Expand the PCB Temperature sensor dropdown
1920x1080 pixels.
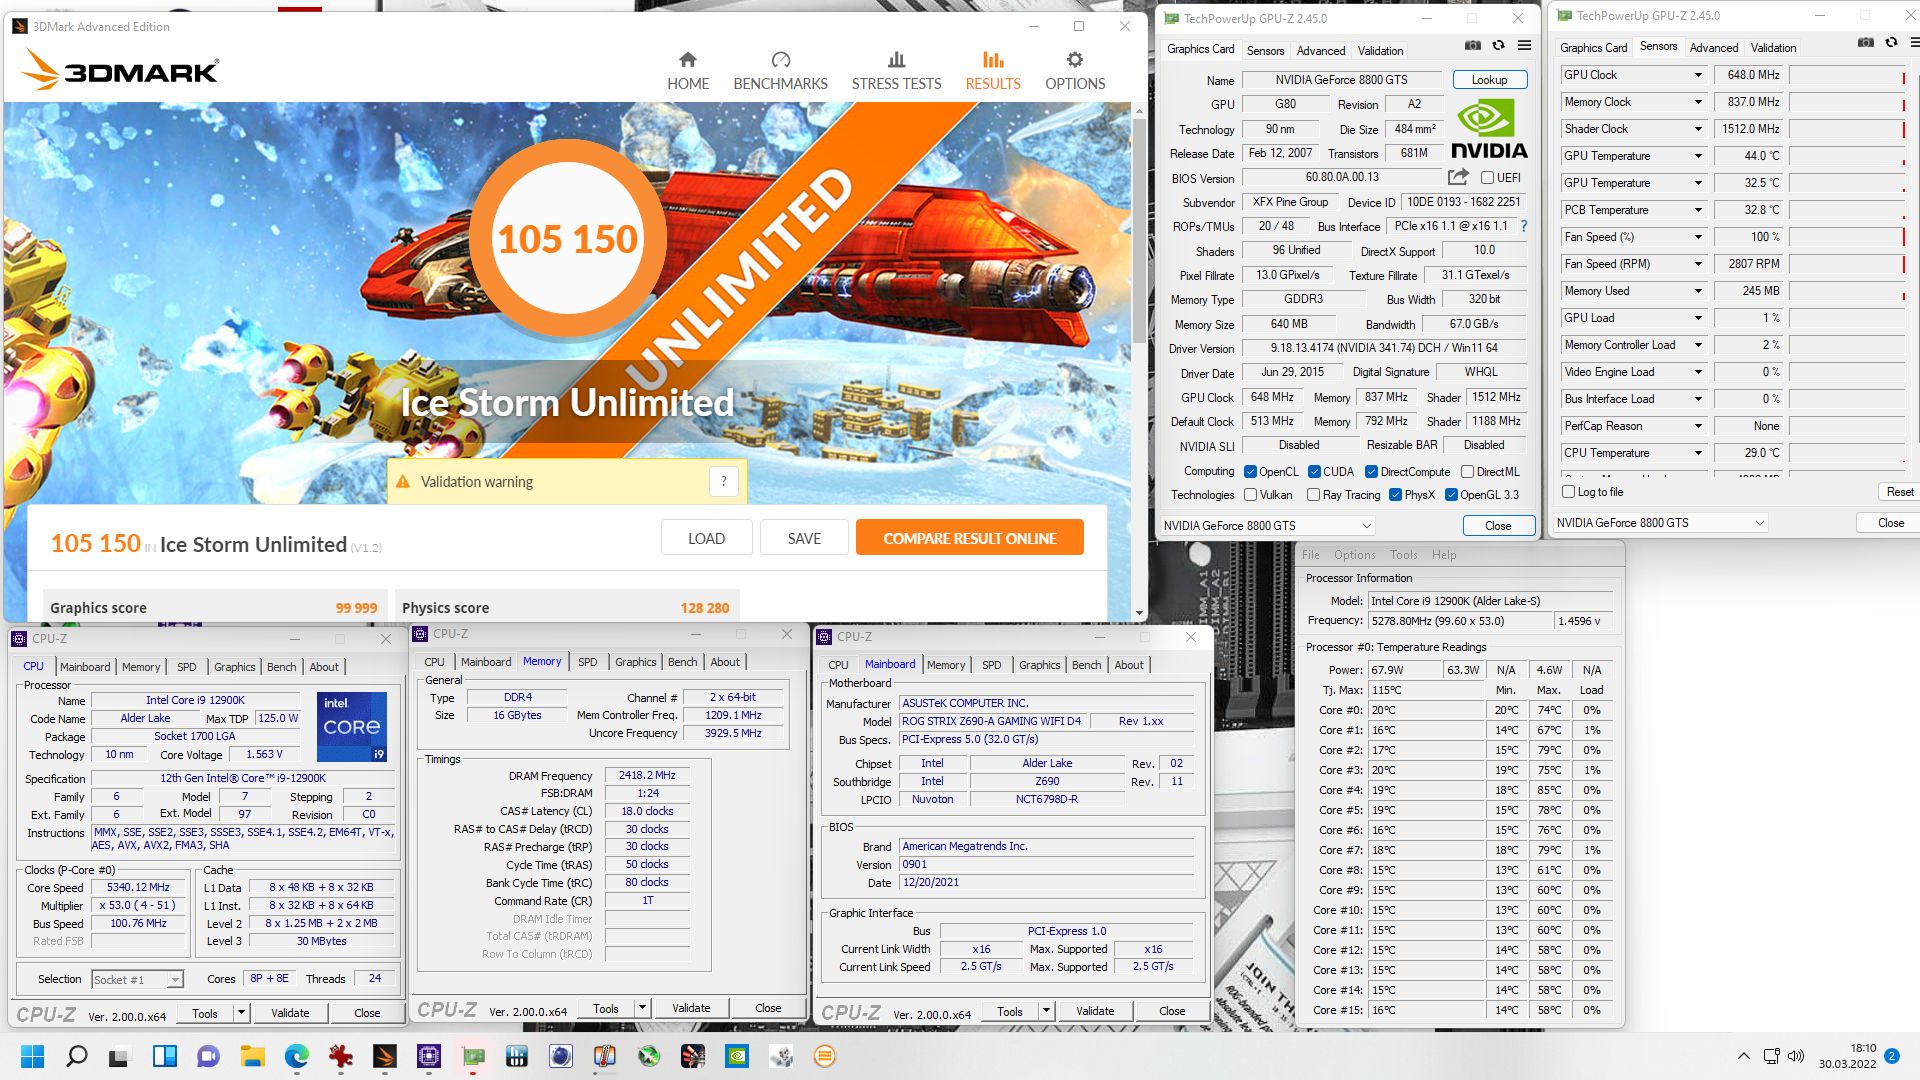[x=1698, y=210]
